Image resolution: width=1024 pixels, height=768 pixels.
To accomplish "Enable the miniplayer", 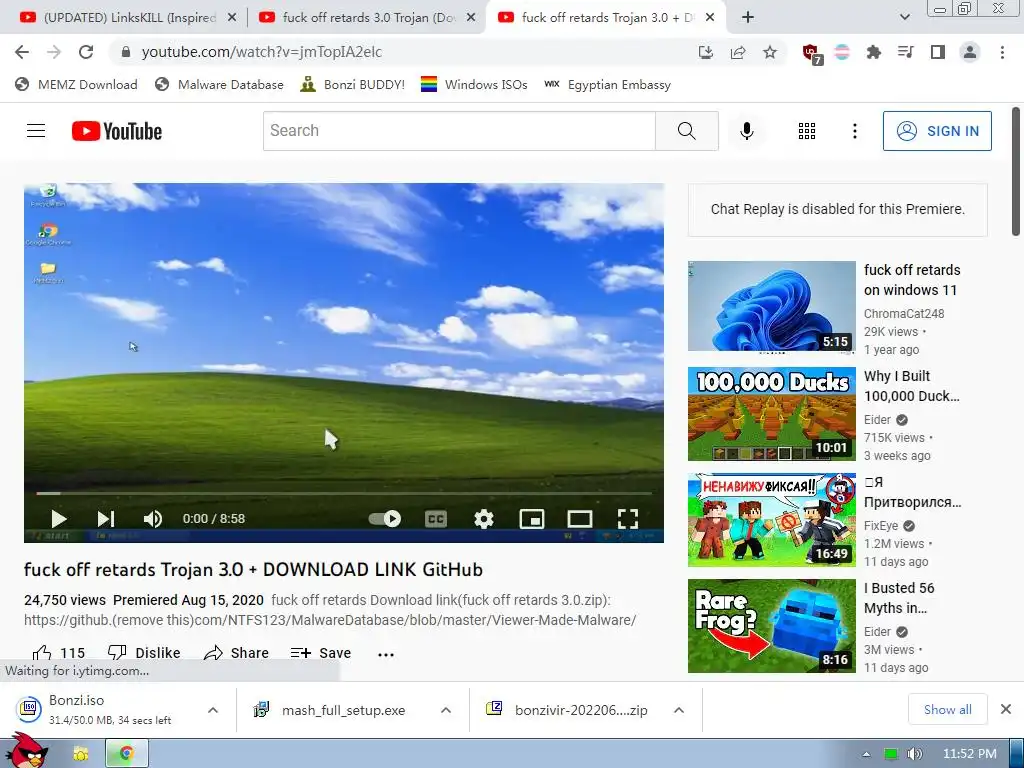I will [532, 519].
